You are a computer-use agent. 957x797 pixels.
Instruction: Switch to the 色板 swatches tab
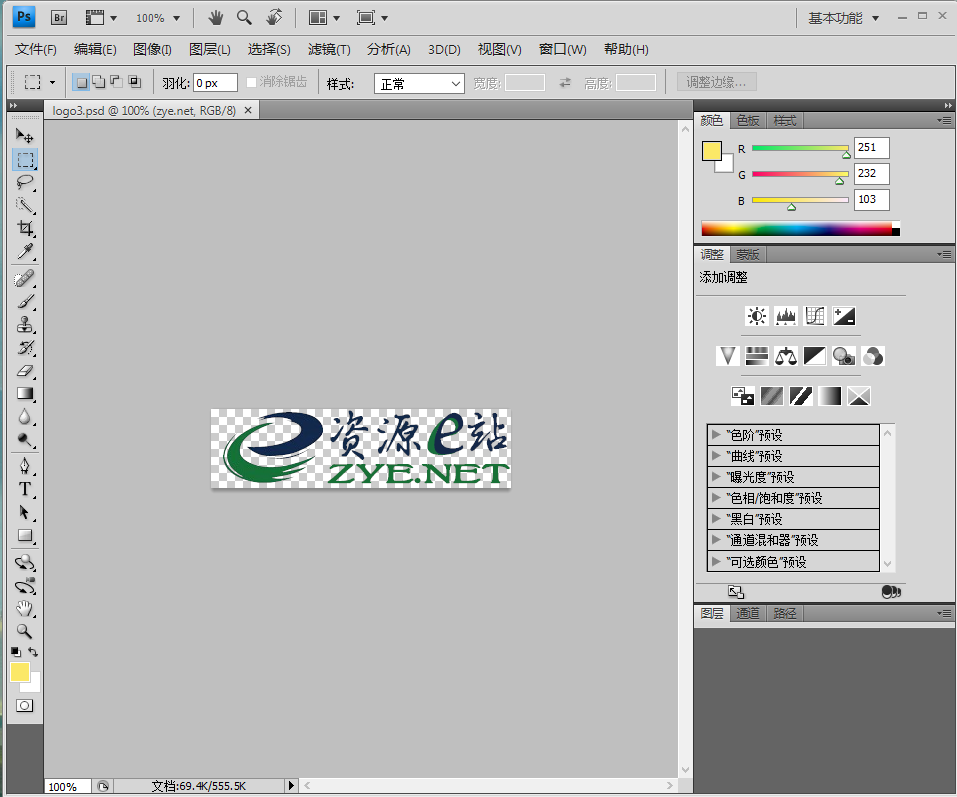747,121
